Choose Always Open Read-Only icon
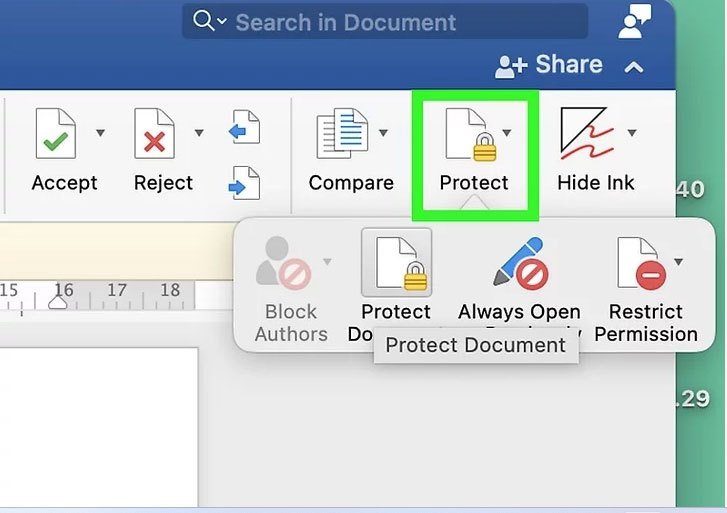This screenshot has width=727, height=513. [x=520, y=263]
